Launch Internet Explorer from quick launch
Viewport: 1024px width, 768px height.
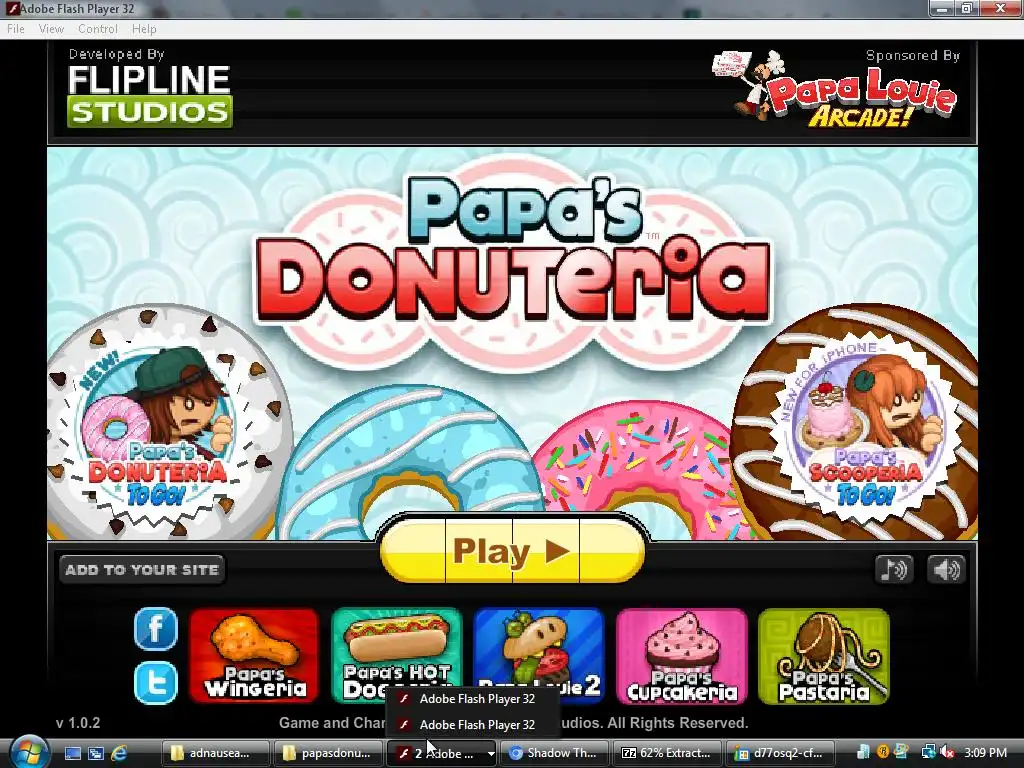pos(119,753)
